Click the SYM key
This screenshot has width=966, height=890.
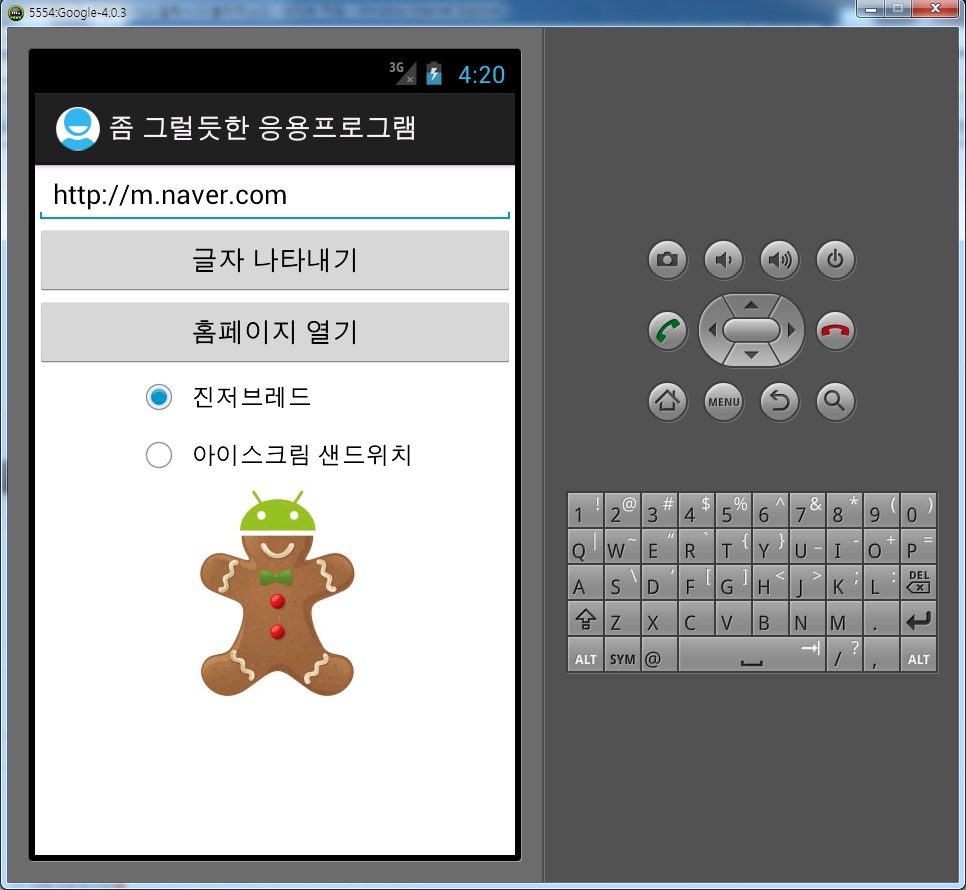[622, 654]
